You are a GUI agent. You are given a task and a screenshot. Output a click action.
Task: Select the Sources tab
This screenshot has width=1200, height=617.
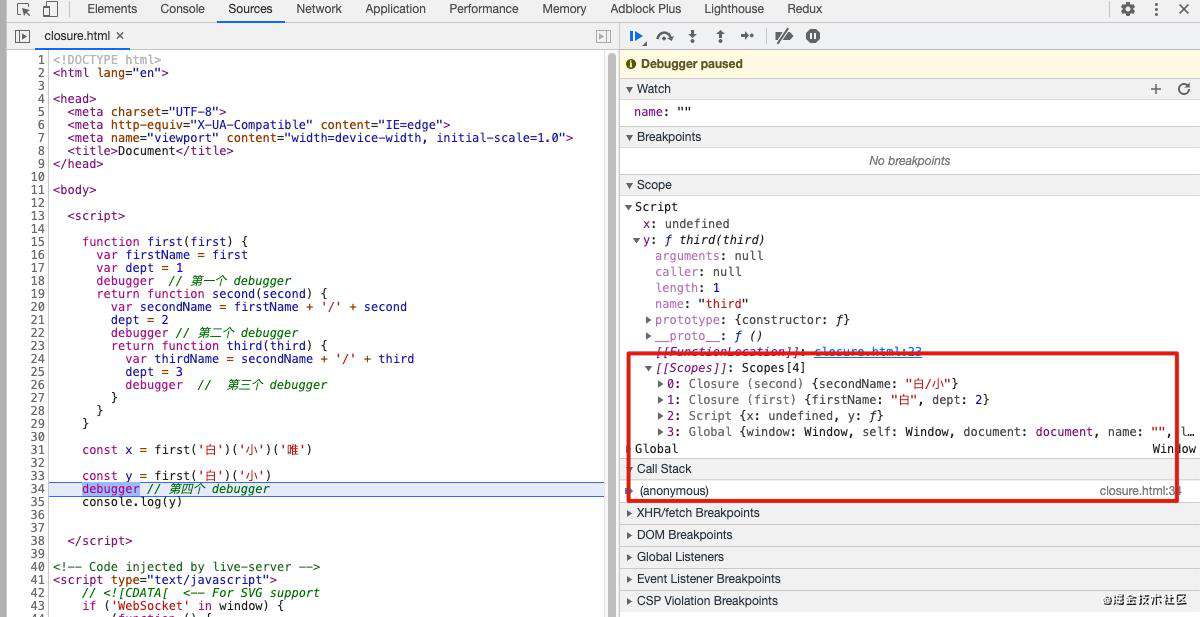(x=250, y=9)
